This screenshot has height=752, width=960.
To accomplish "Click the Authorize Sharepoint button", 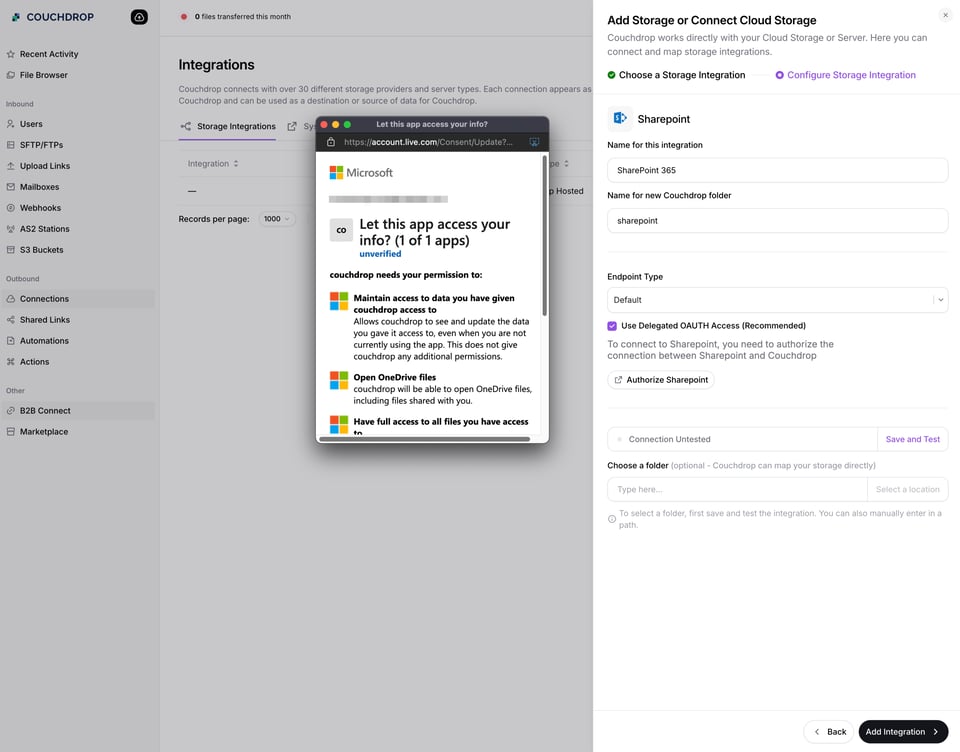I will (x=661, y=380).
